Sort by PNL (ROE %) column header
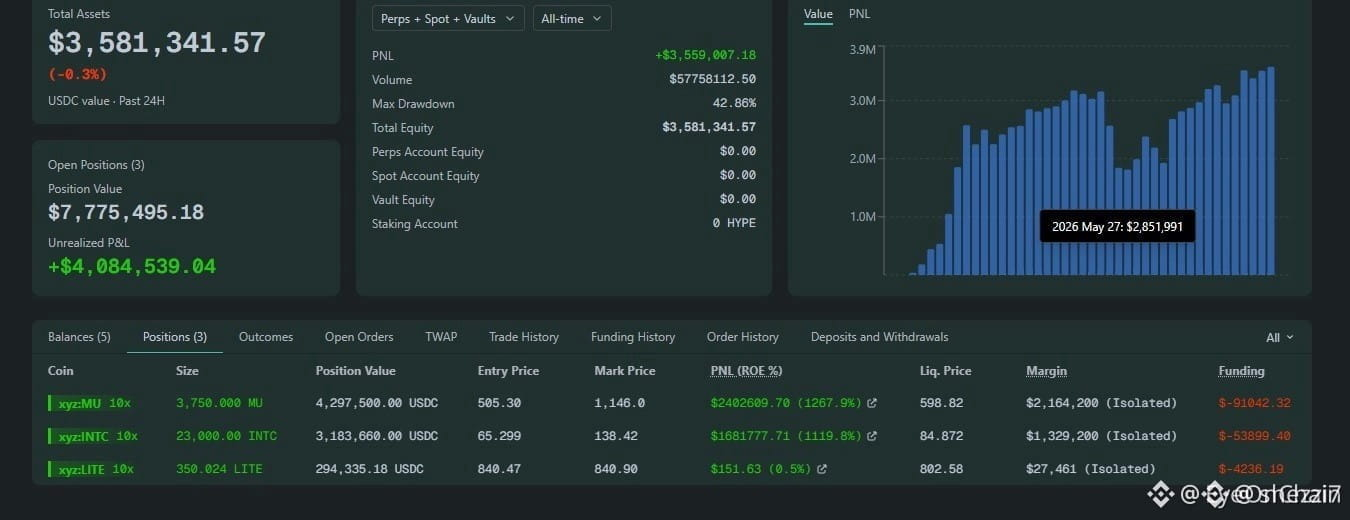Viewport: 1350px width, 520px height. pos(746,371)
